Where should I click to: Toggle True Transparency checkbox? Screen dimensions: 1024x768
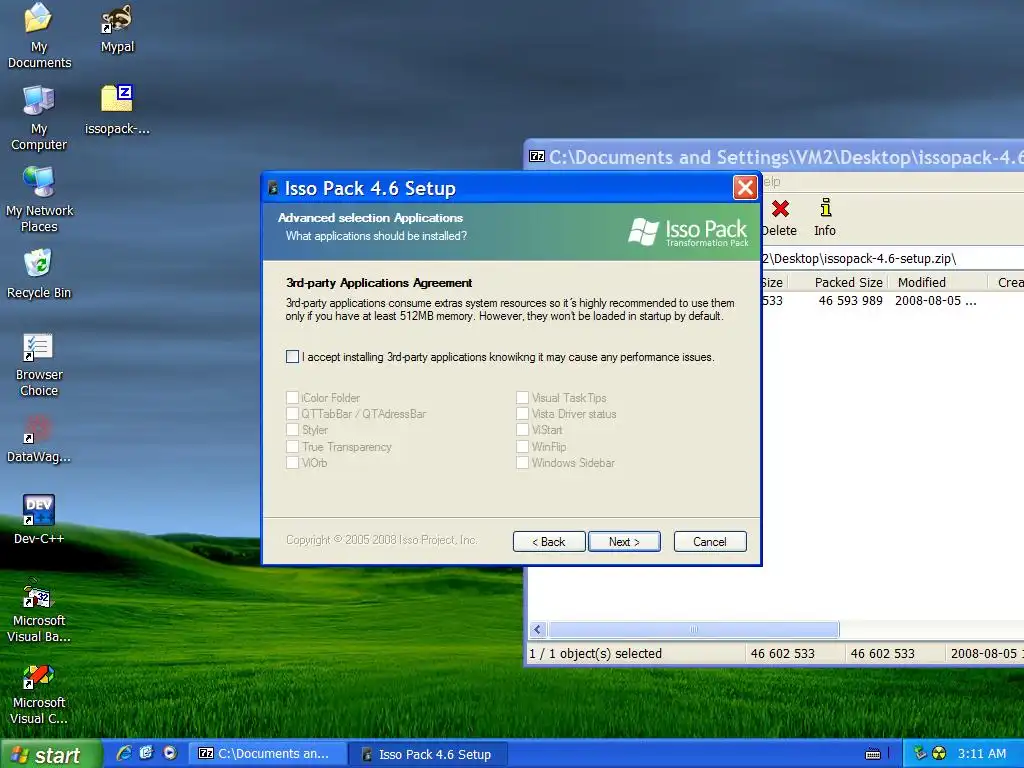click(293, 447)
